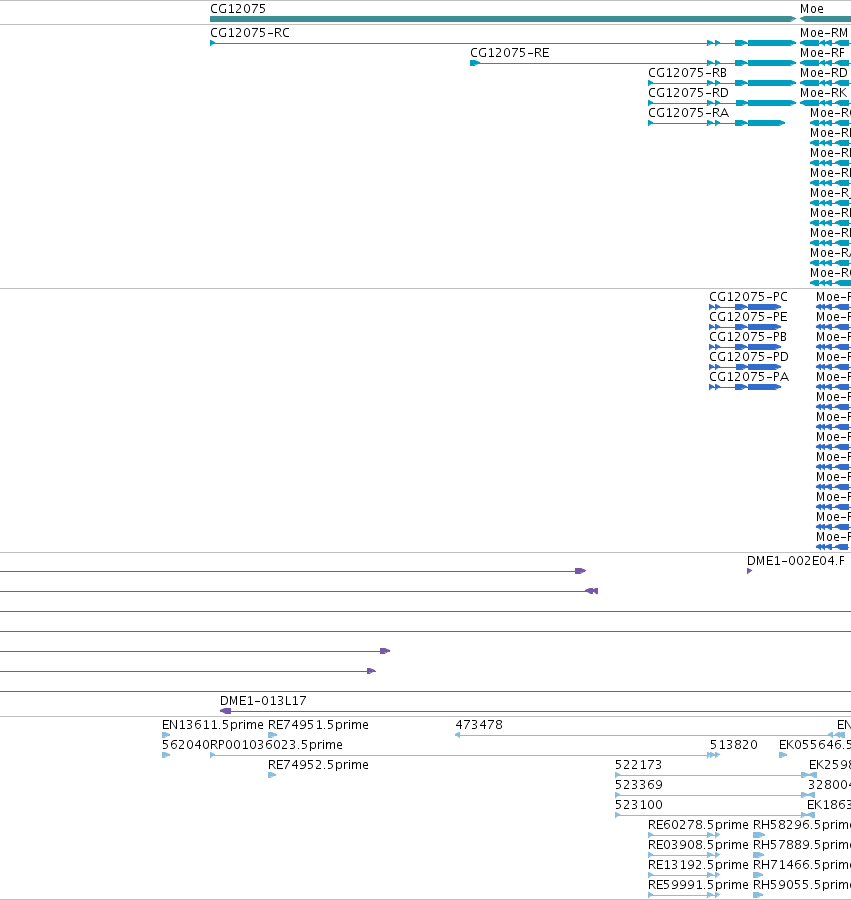Click the DME1-002E04.F label
The width and height of the screenshot is (851, 900).
click(x=795, y=561)
